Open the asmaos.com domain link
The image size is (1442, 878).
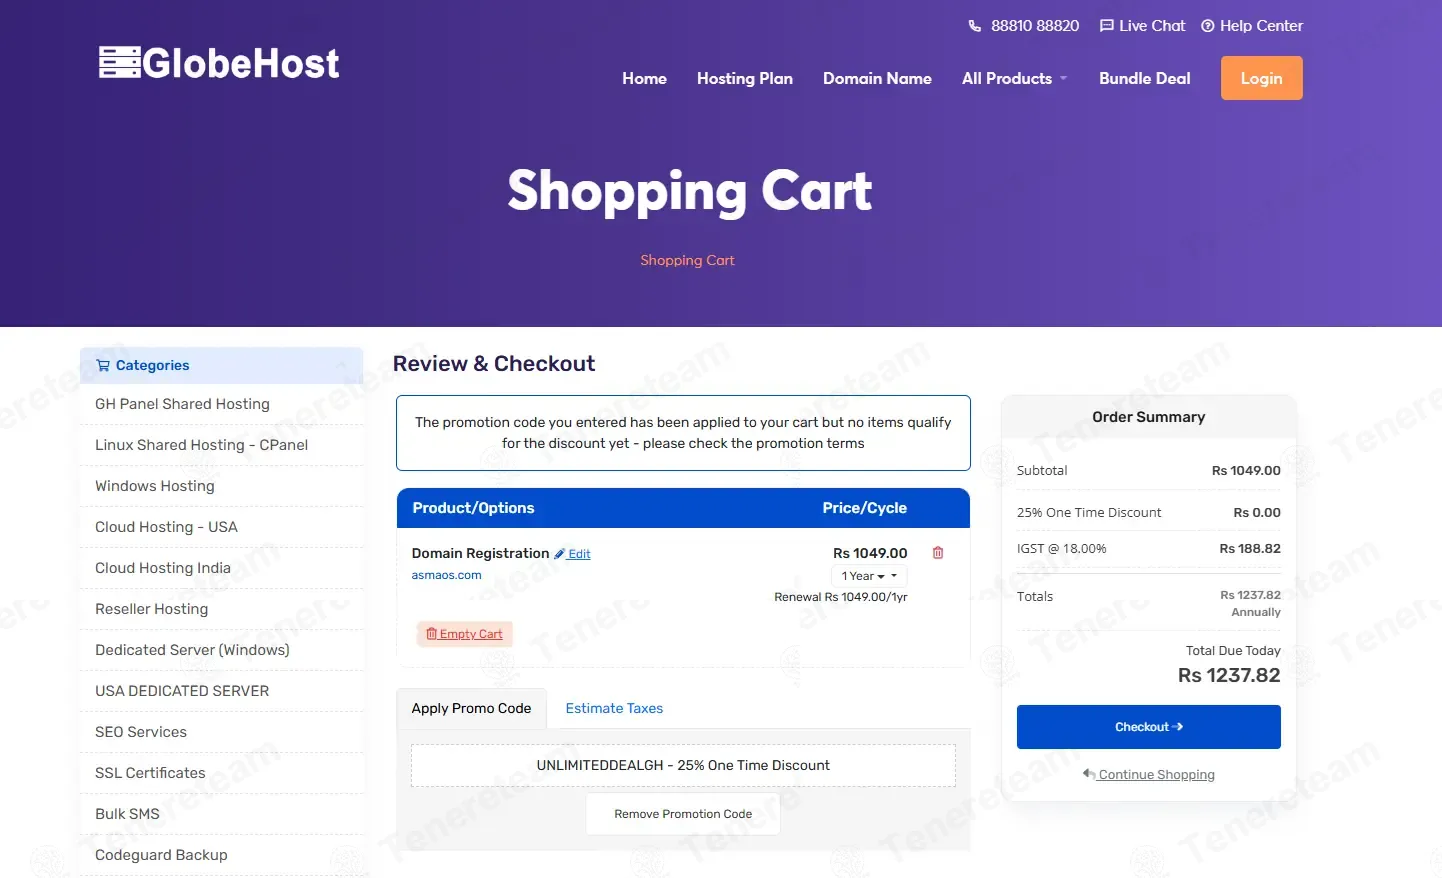pyautogui.click(x=446, y=575)
